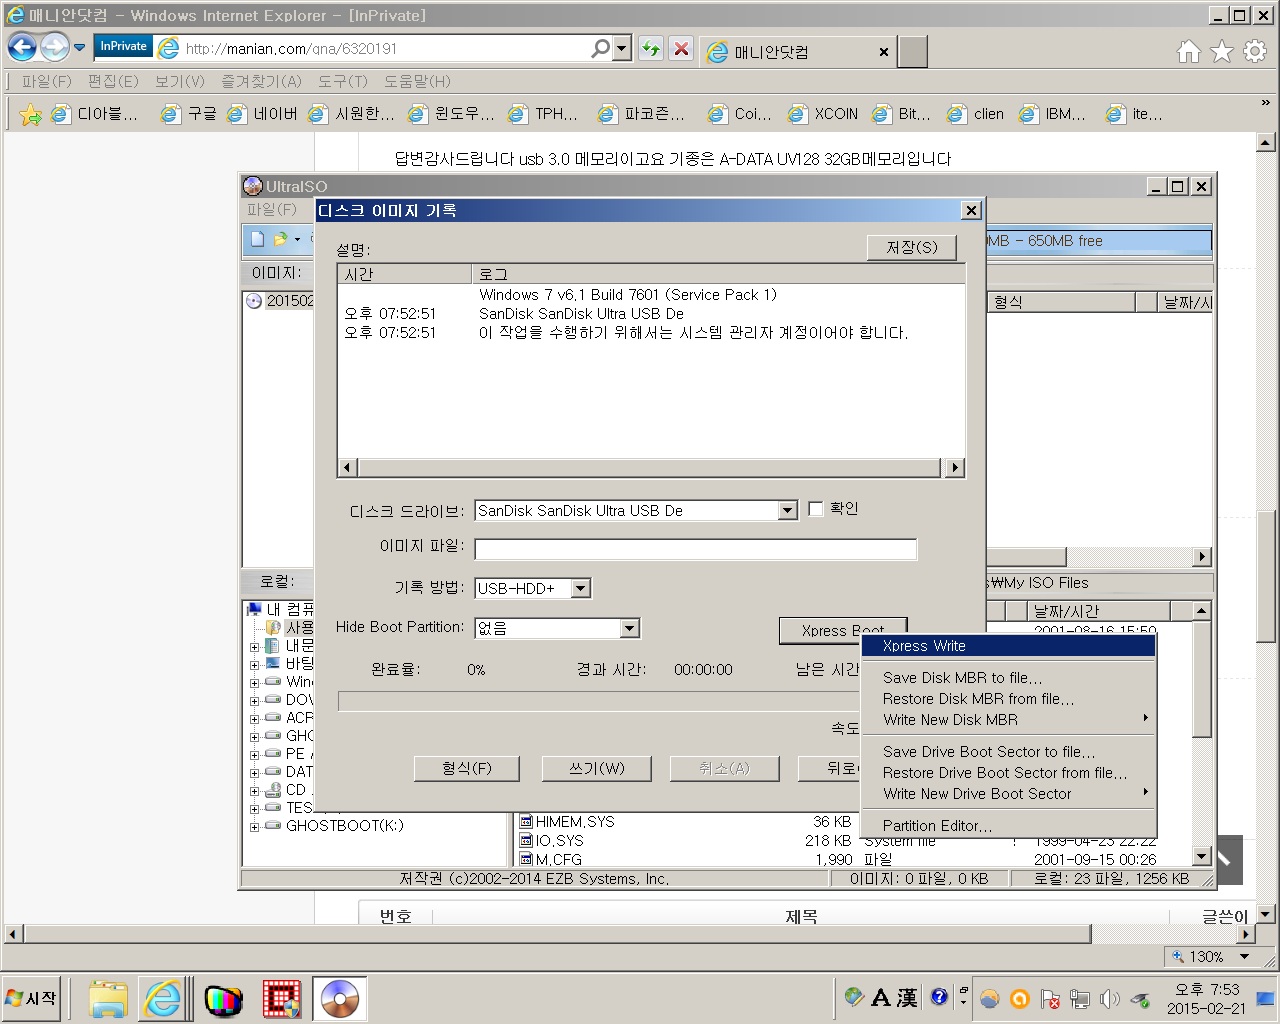
Task: Open the IE Tools gear icon
Action: (1255, 52)
